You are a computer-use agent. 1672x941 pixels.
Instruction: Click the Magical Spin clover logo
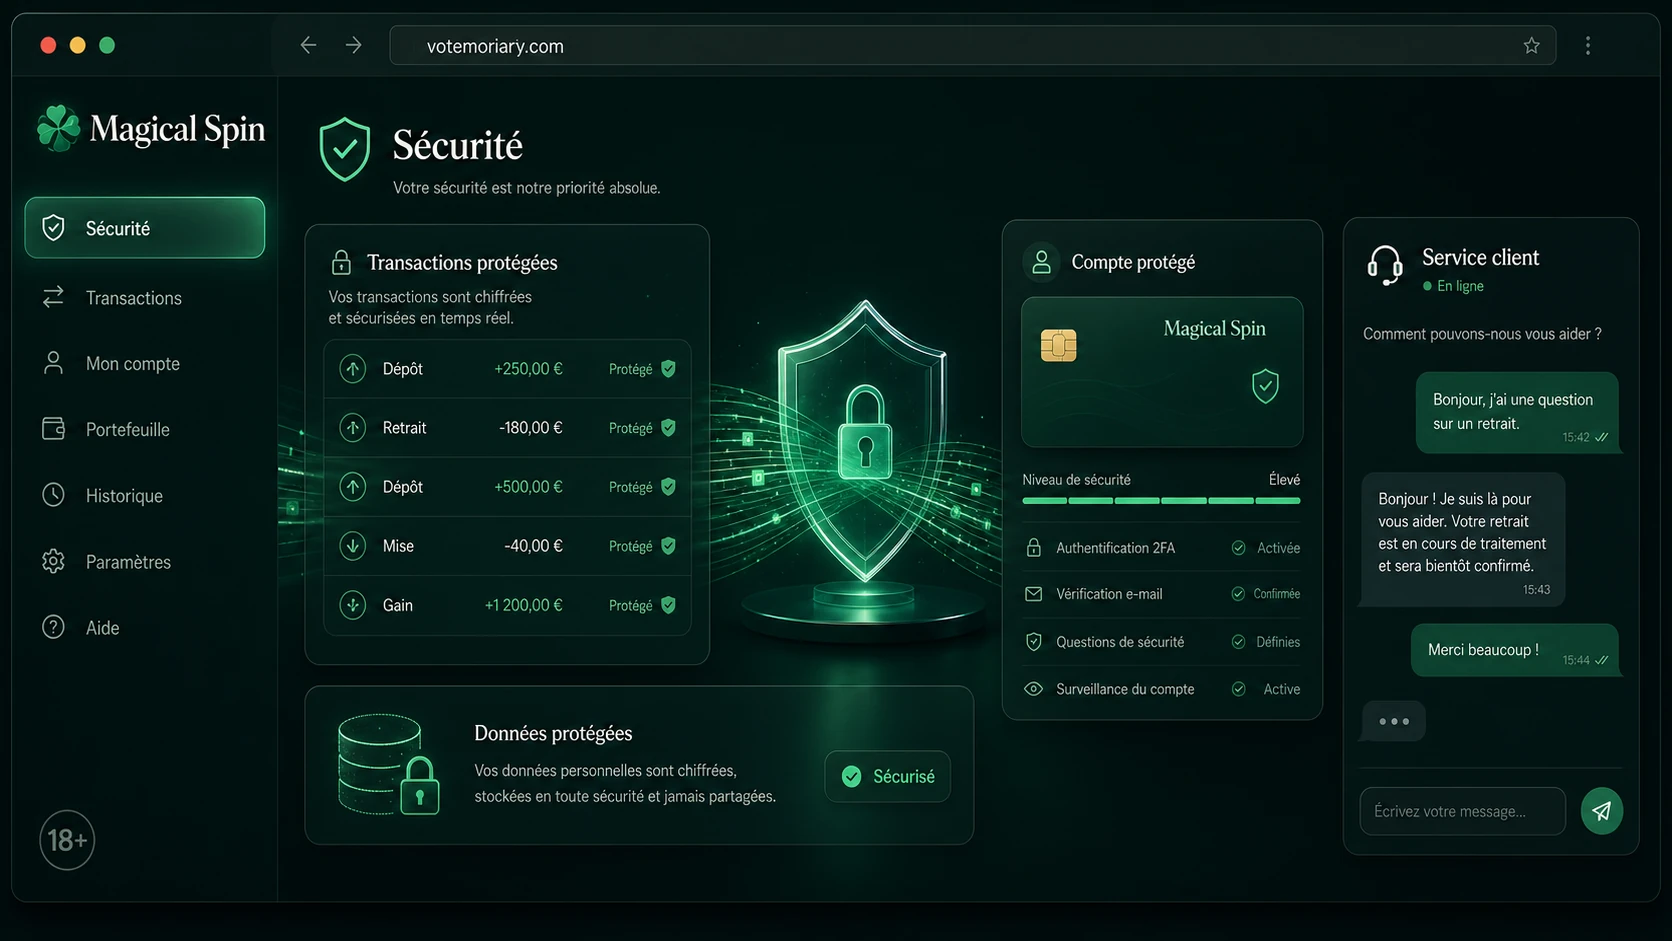[58, 129]
